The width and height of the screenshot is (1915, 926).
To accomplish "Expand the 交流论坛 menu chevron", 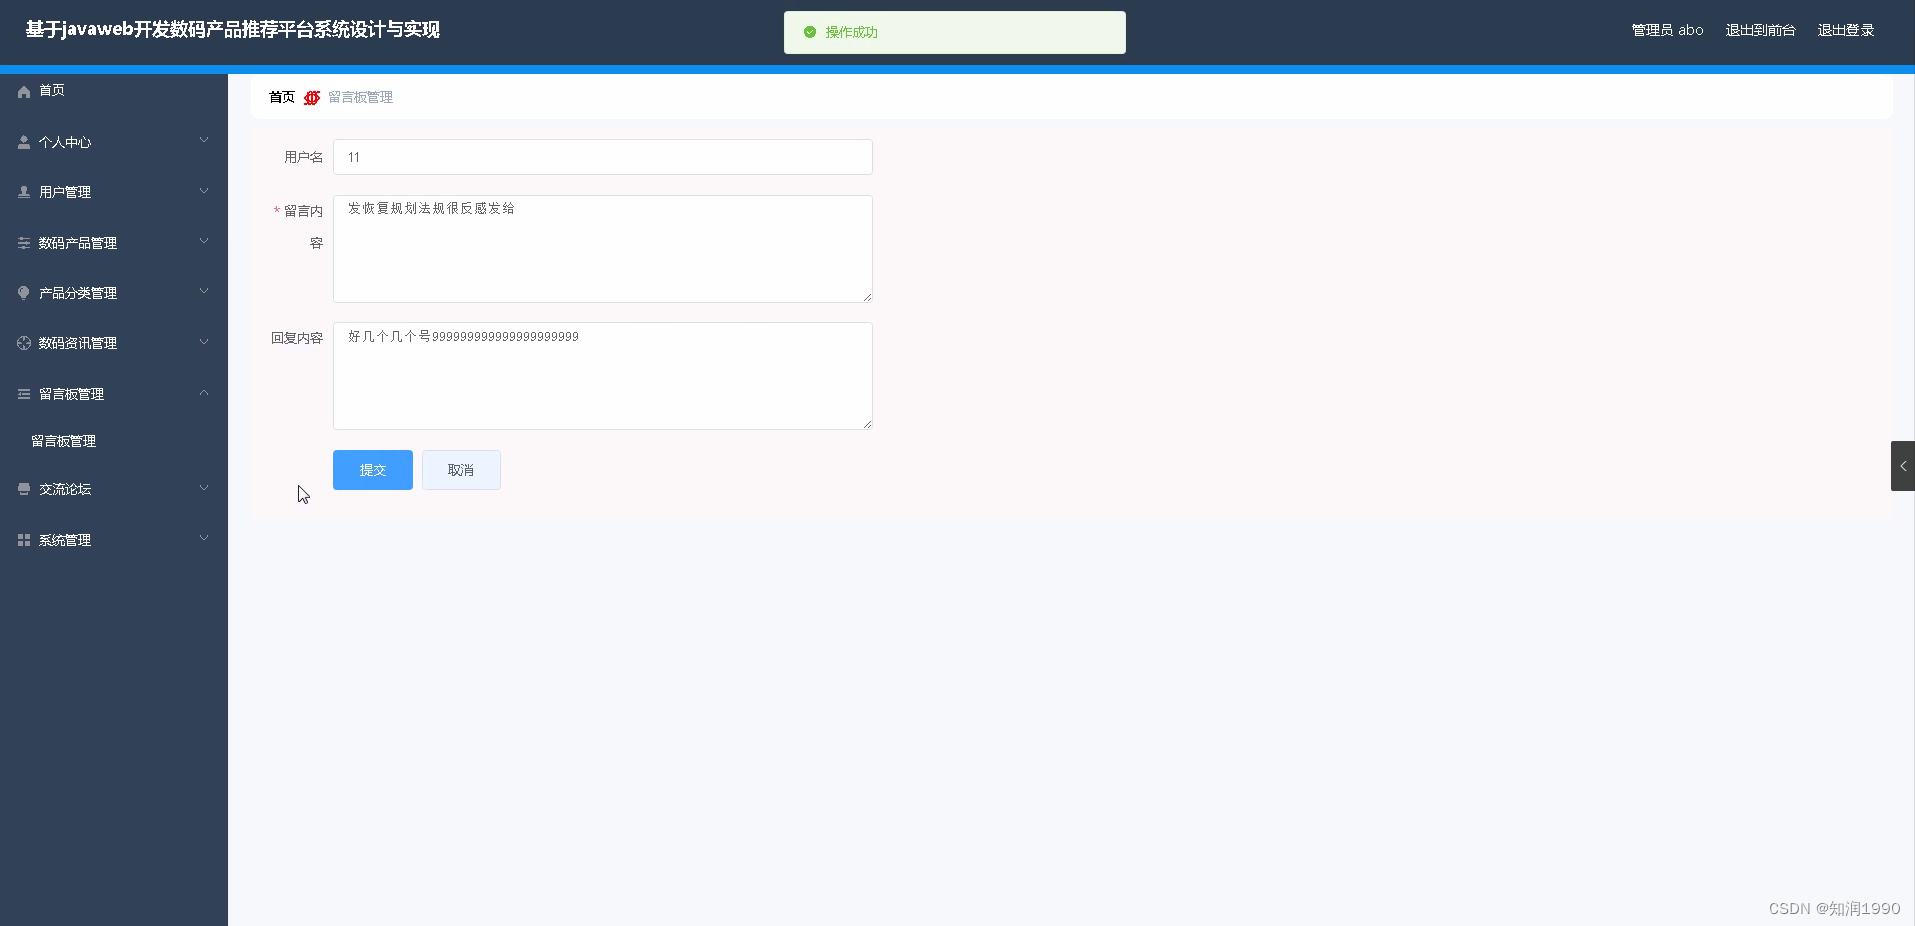I will 204,488.
